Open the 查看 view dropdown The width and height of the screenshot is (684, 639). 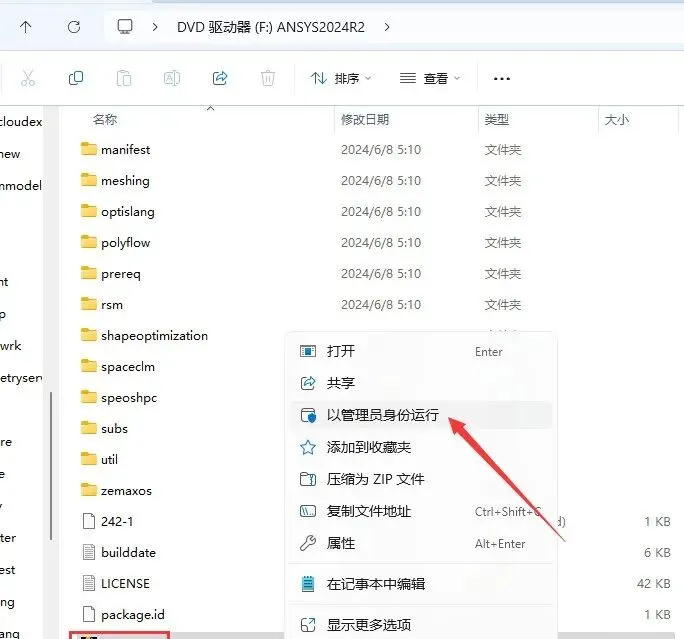(x=430, y=79)
